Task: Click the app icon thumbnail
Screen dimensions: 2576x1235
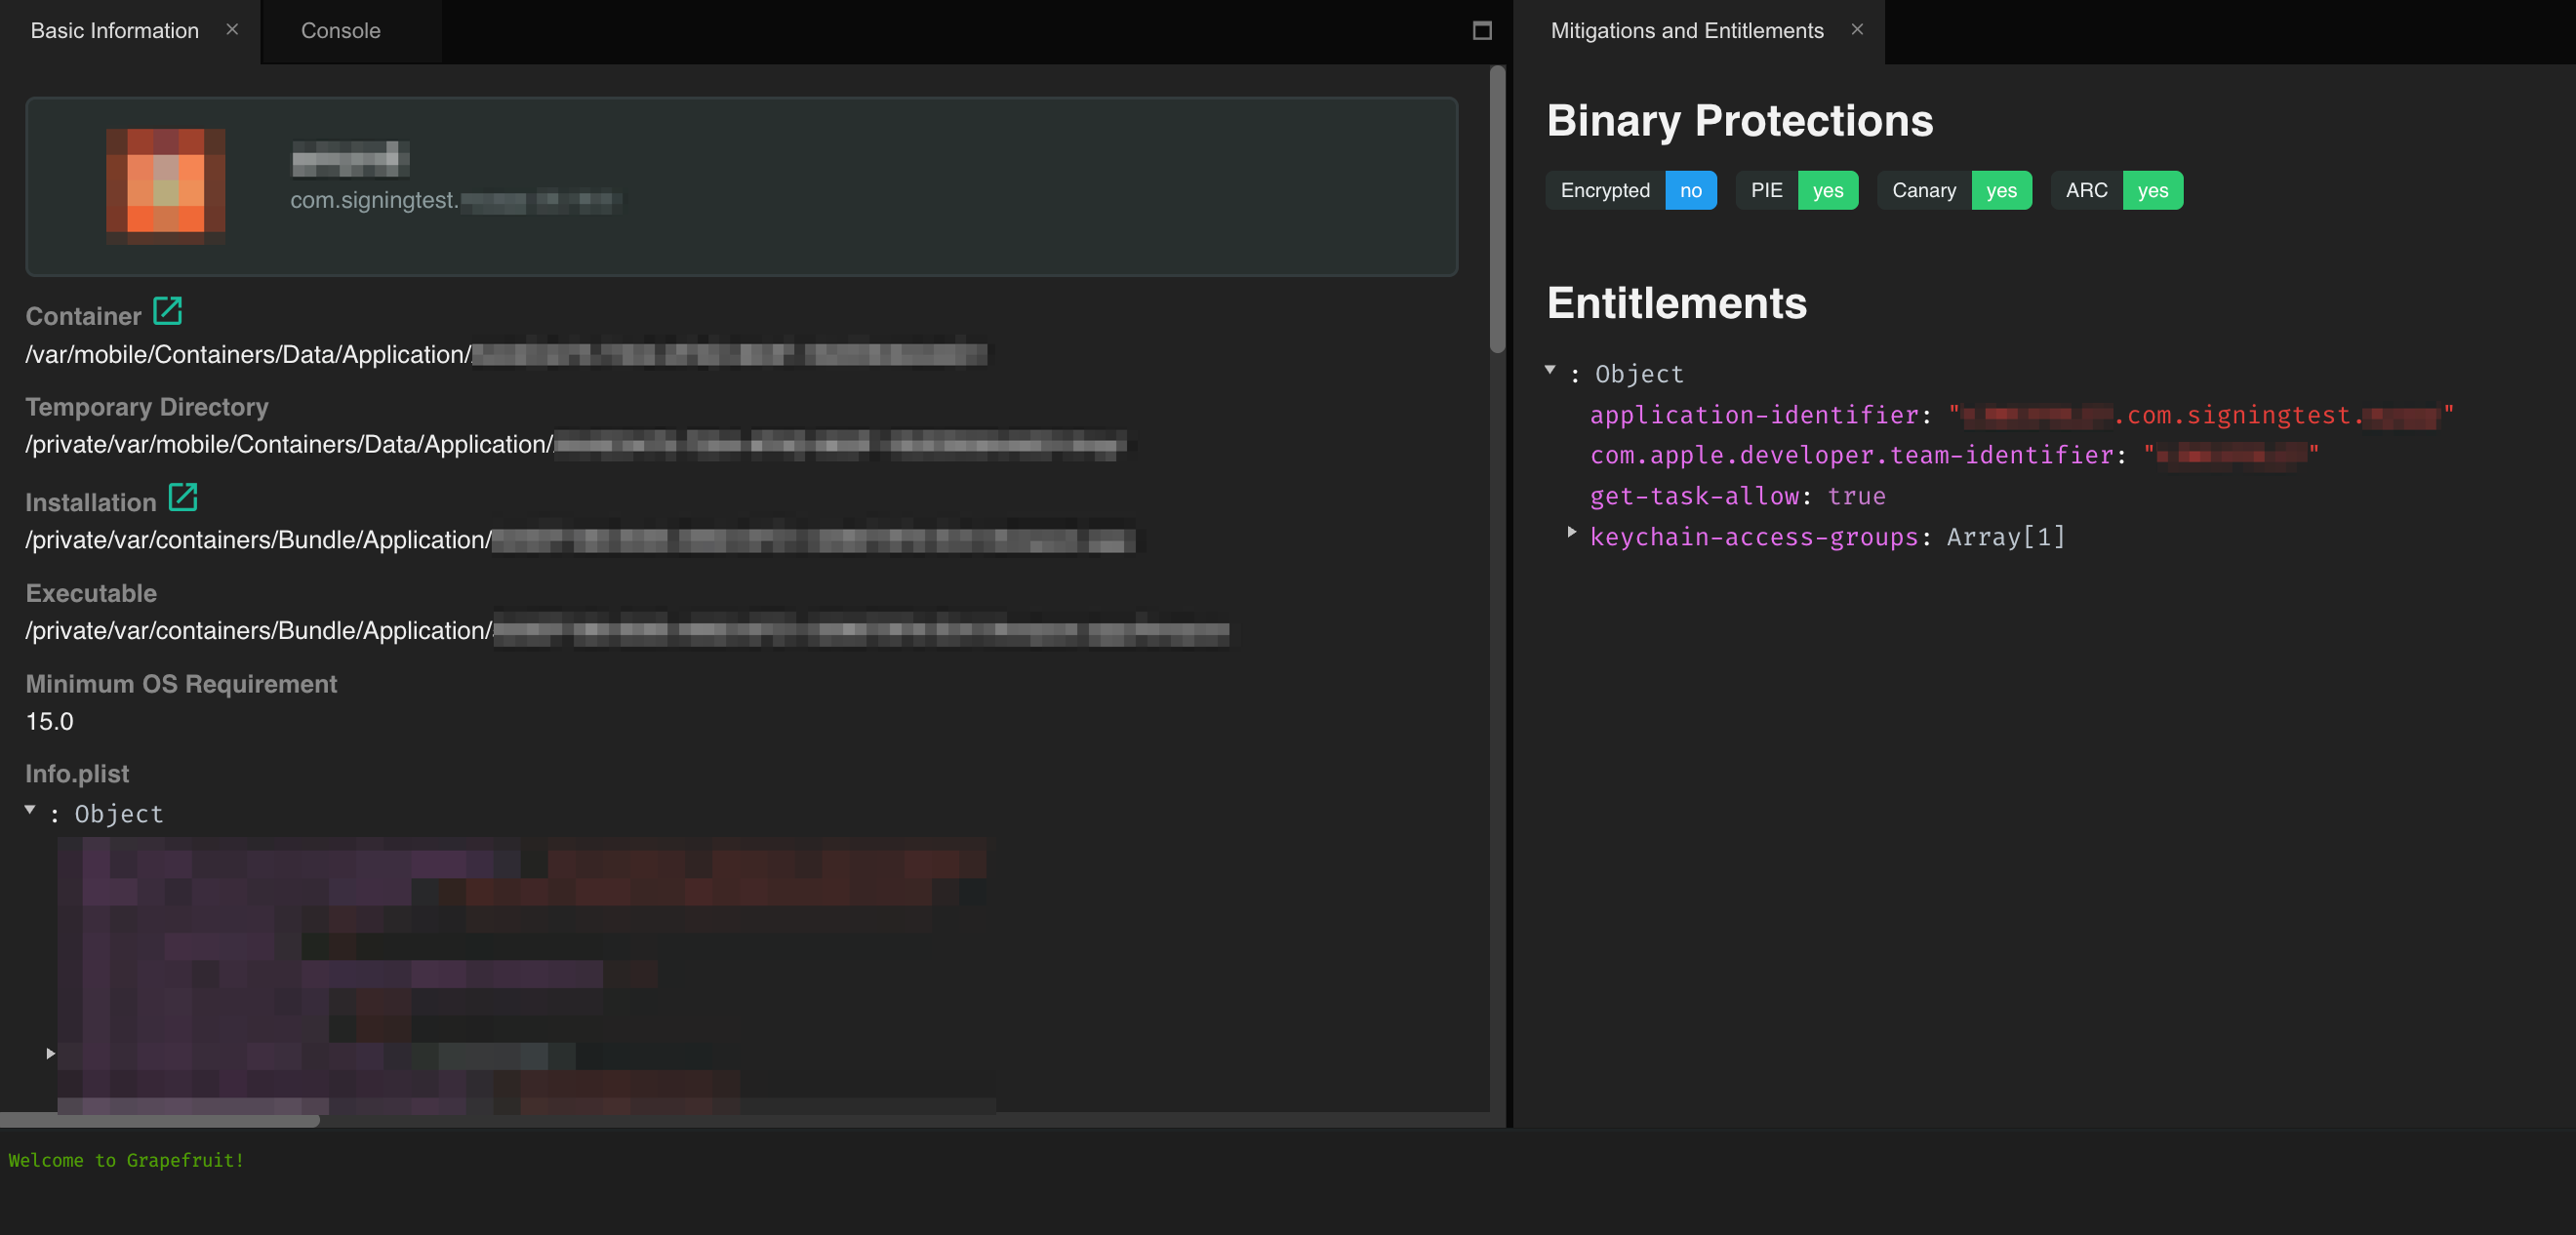Action: tap(165, 185)
